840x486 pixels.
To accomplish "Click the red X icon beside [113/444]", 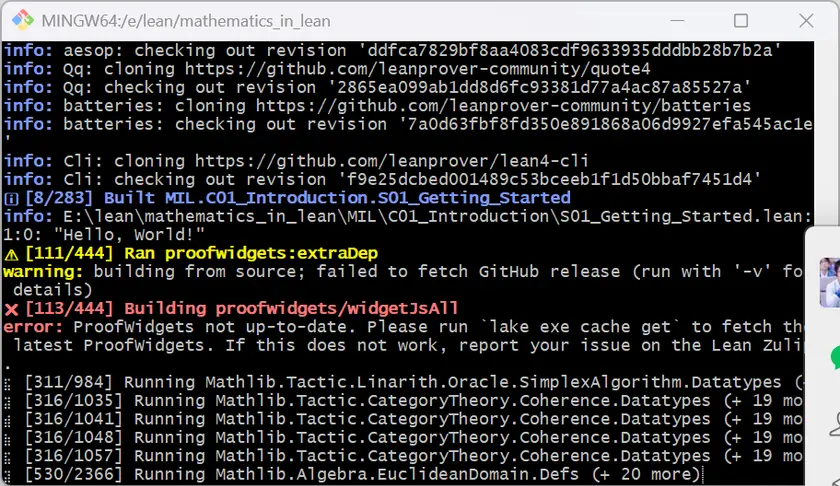I will coord(11,308).
